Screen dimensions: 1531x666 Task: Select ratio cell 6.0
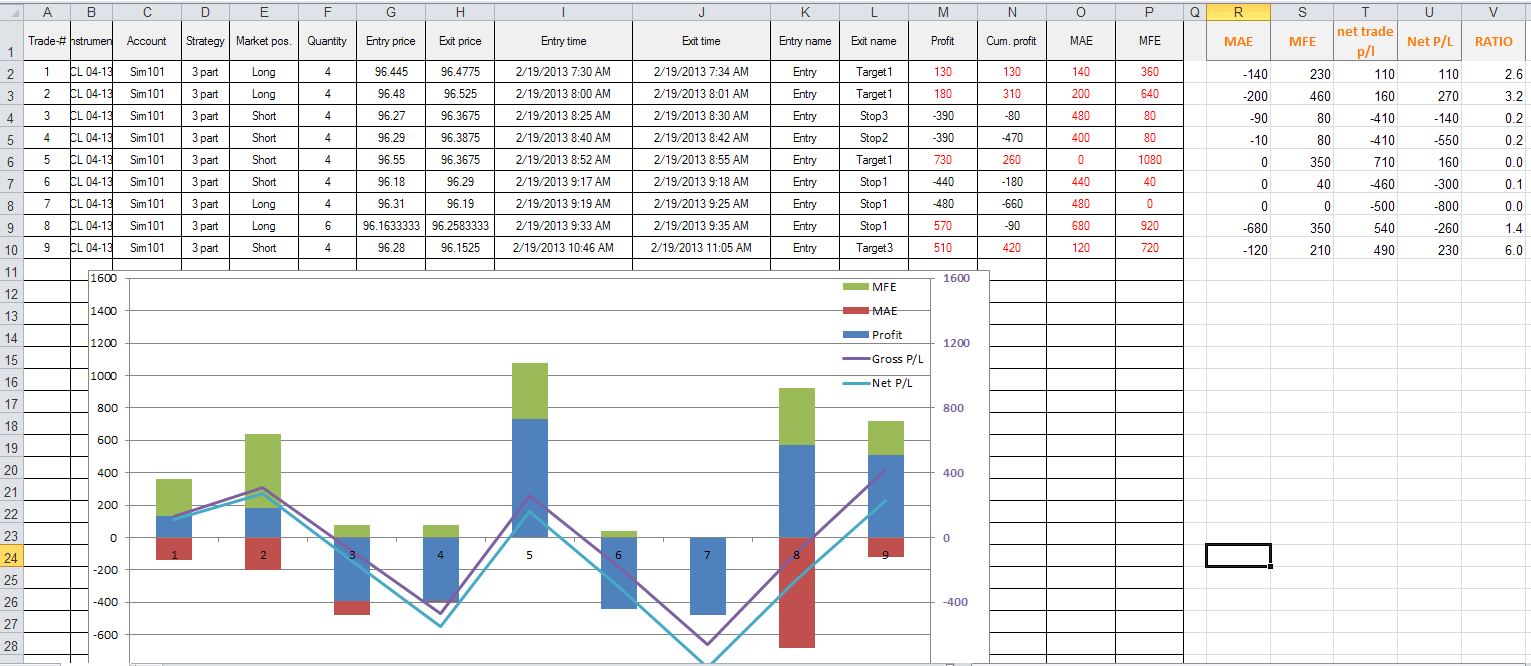[x=1494, y=250]
